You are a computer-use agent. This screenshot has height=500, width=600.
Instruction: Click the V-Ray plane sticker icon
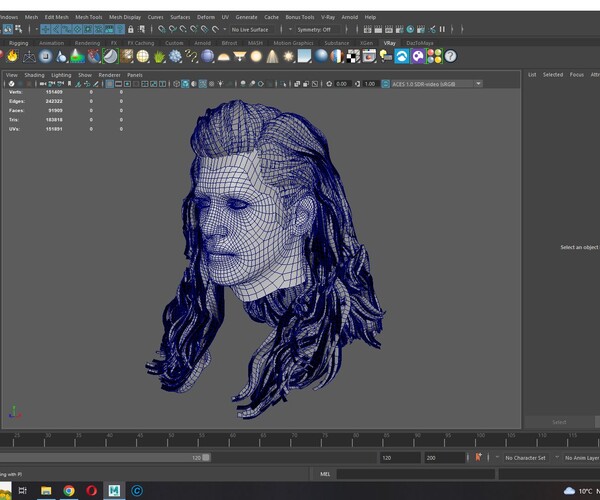110,56
